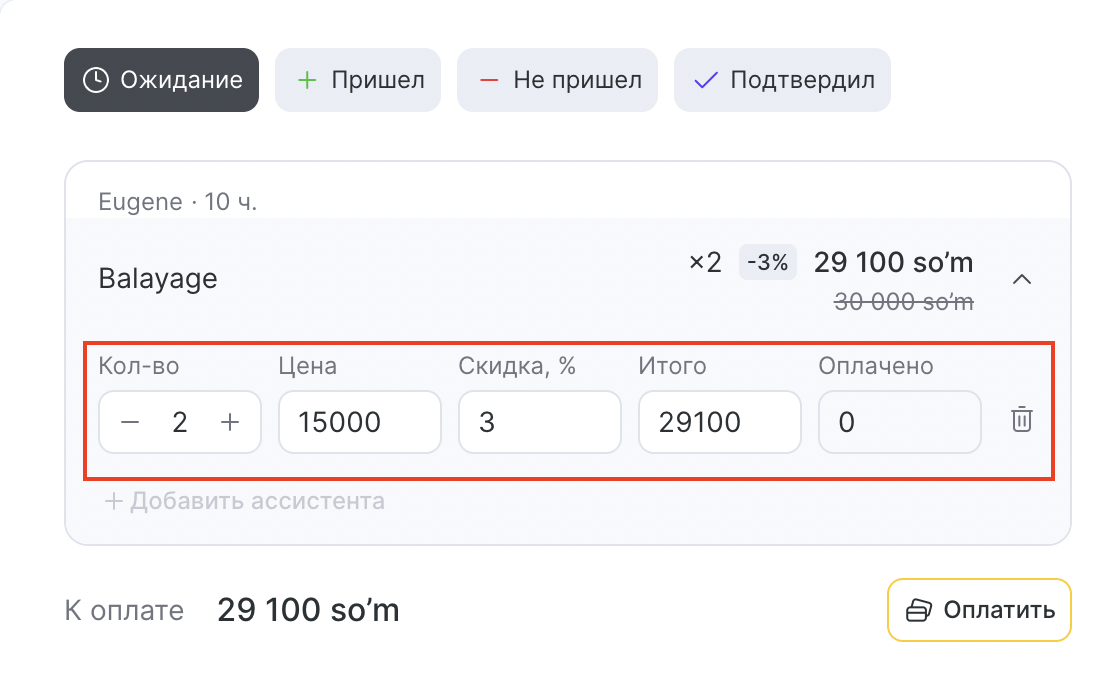Set status to Подтвердил
The height and width of the screenshot is (680, 1100).
point(782,80)
